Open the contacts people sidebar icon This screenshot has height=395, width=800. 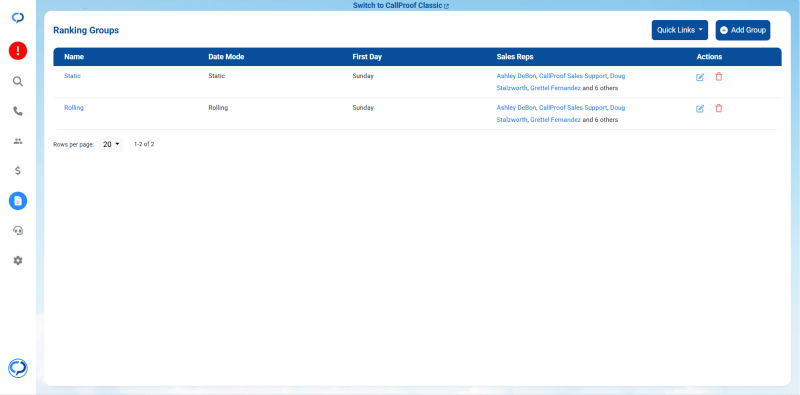coord(18,141)
